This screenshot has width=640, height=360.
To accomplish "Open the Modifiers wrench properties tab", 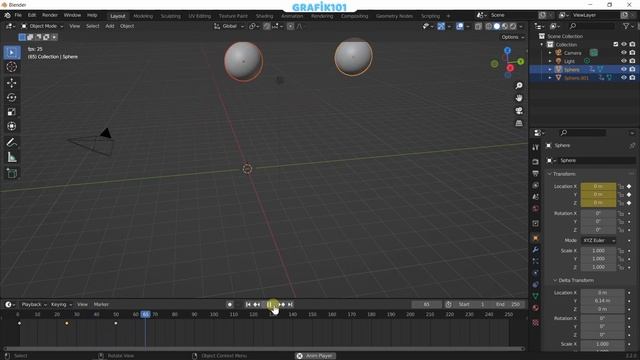I will pos(536,250).
